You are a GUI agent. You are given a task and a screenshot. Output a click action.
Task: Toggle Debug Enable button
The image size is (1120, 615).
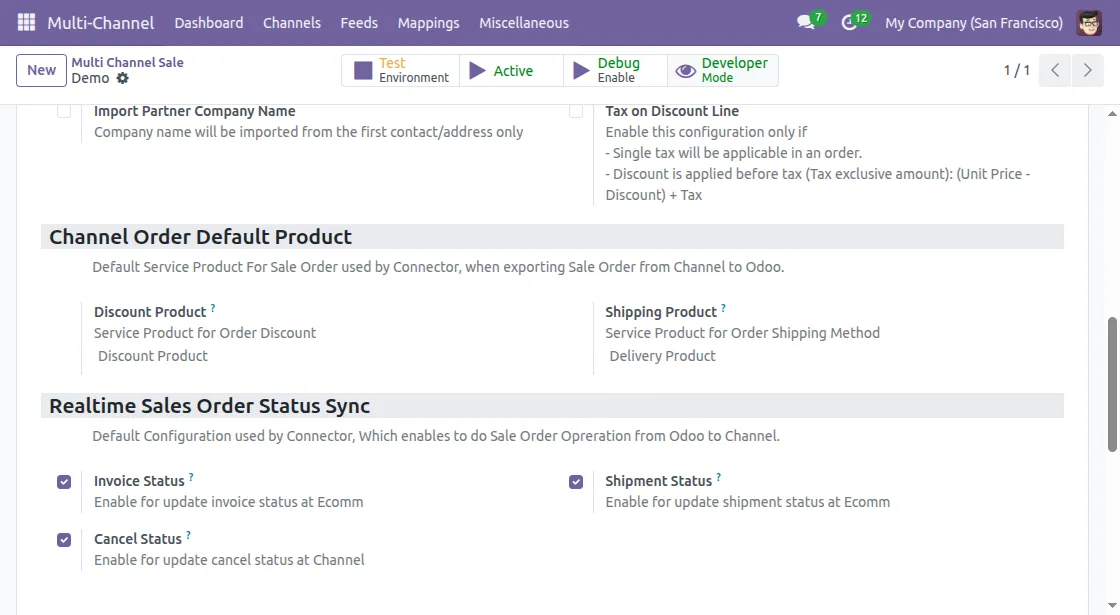click(615, 70)
